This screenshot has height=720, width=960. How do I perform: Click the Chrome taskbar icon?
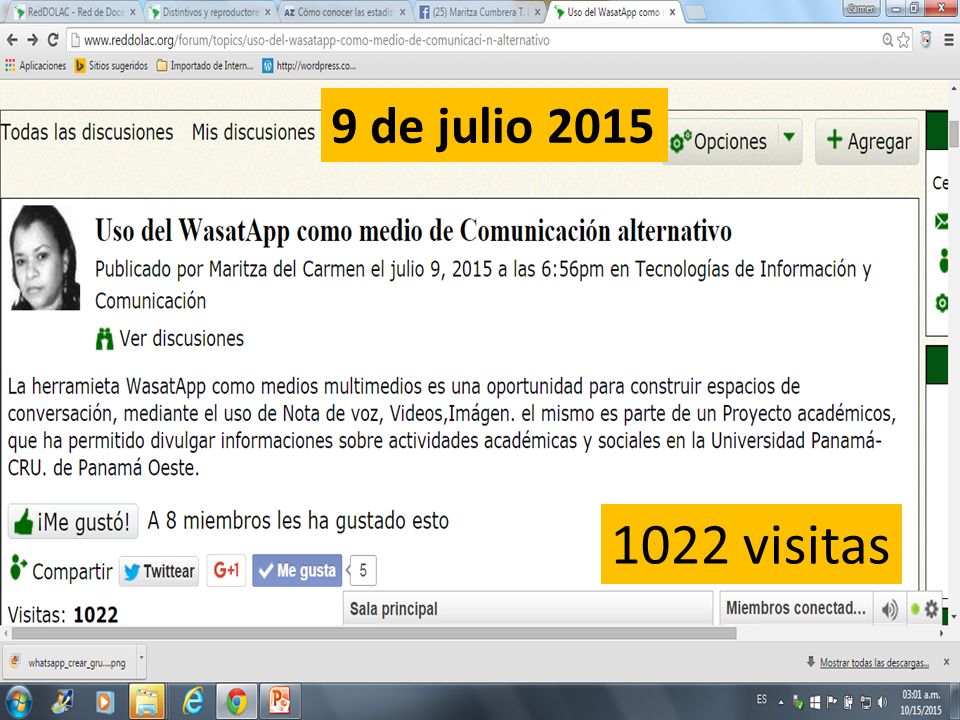click(x=236, y=702)
